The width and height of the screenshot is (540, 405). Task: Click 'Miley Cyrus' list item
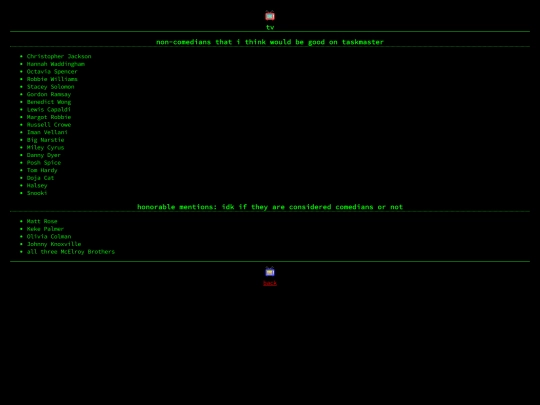click(45, 147)
